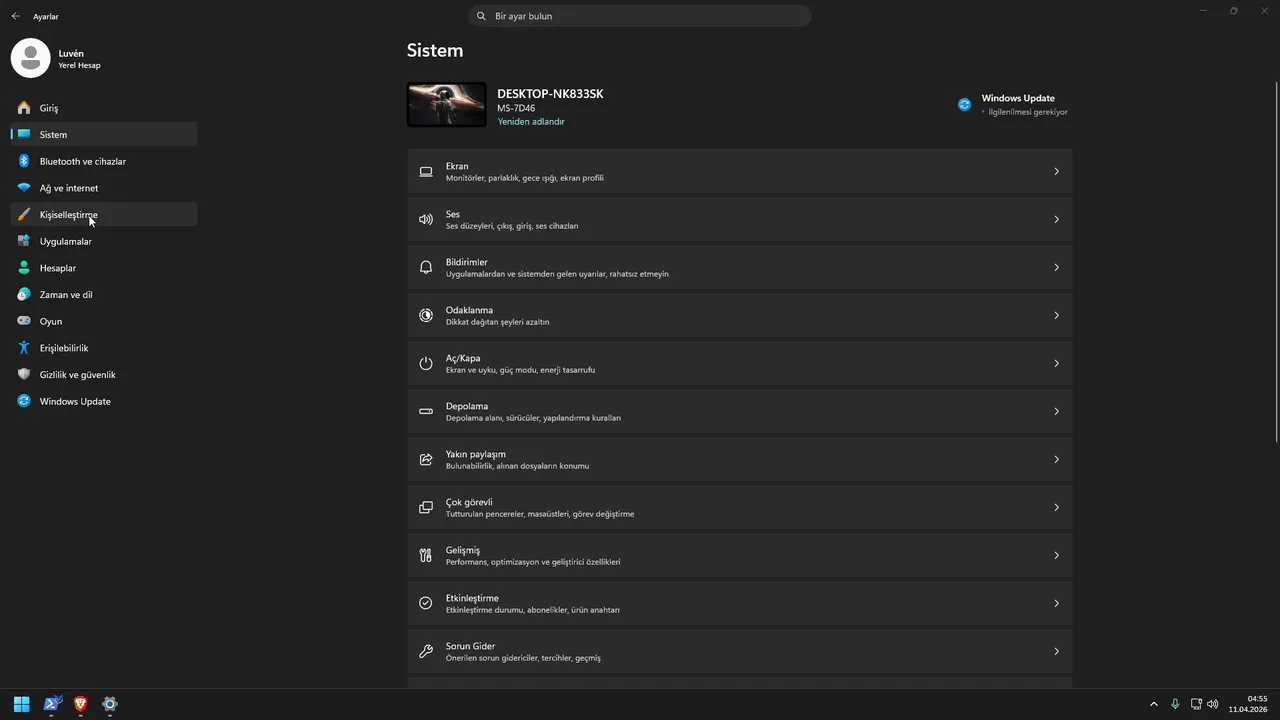Image resolution: width=1280 pixels, height=720 pixels.
Task: Open the Brave browser taskbar icon
Action: pyautogui.click(x=81, y=704)
